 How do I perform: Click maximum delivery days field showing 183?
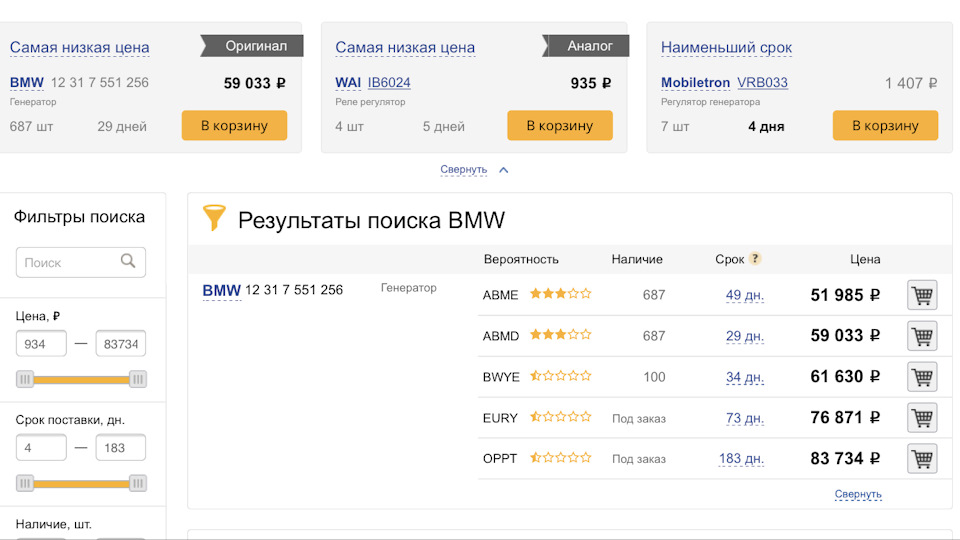pyautogui.click(x=121, y=448)
